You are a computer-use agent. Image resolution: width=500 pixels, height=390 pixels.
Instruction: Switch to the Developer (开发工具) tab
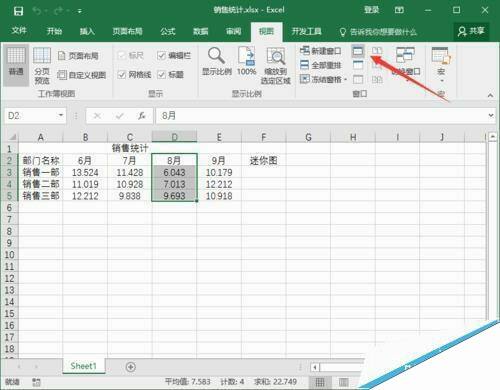click(x=306, y=31)
